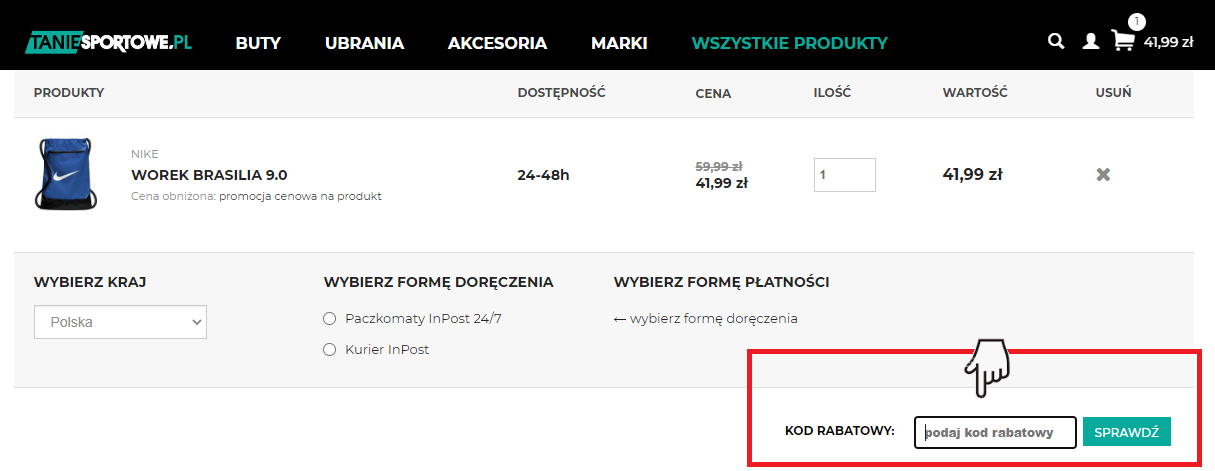Screen dimensions: 1215x471
Task: Focus the discount code input field
Action: click(x=995, y=432)
